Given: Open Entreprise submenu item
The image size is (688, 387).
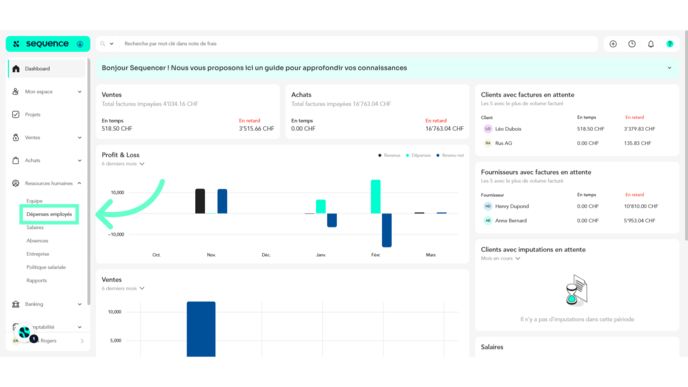Looking at the screenshot, I should pyautogui.click(x=38, y=254).
